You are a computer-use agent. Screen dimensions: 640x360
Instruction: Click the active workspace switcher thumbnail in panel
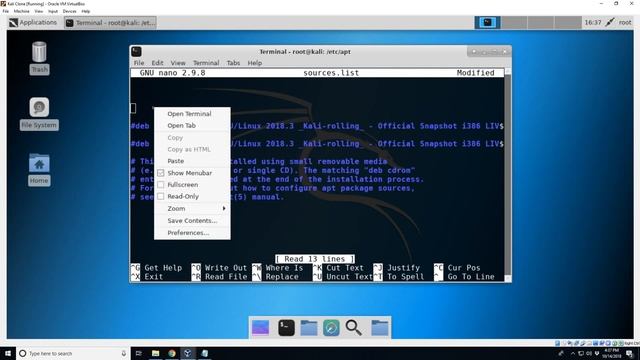[487, 22]
